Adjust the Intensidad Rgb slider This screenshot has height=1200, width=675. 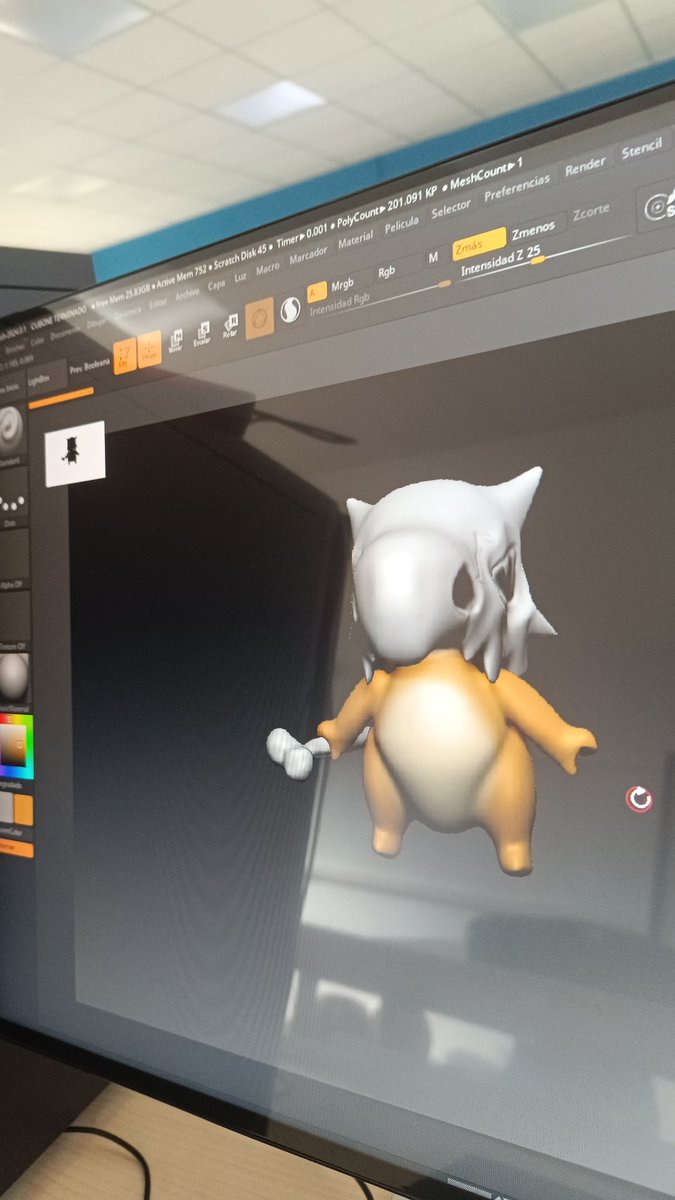[378, 299]
